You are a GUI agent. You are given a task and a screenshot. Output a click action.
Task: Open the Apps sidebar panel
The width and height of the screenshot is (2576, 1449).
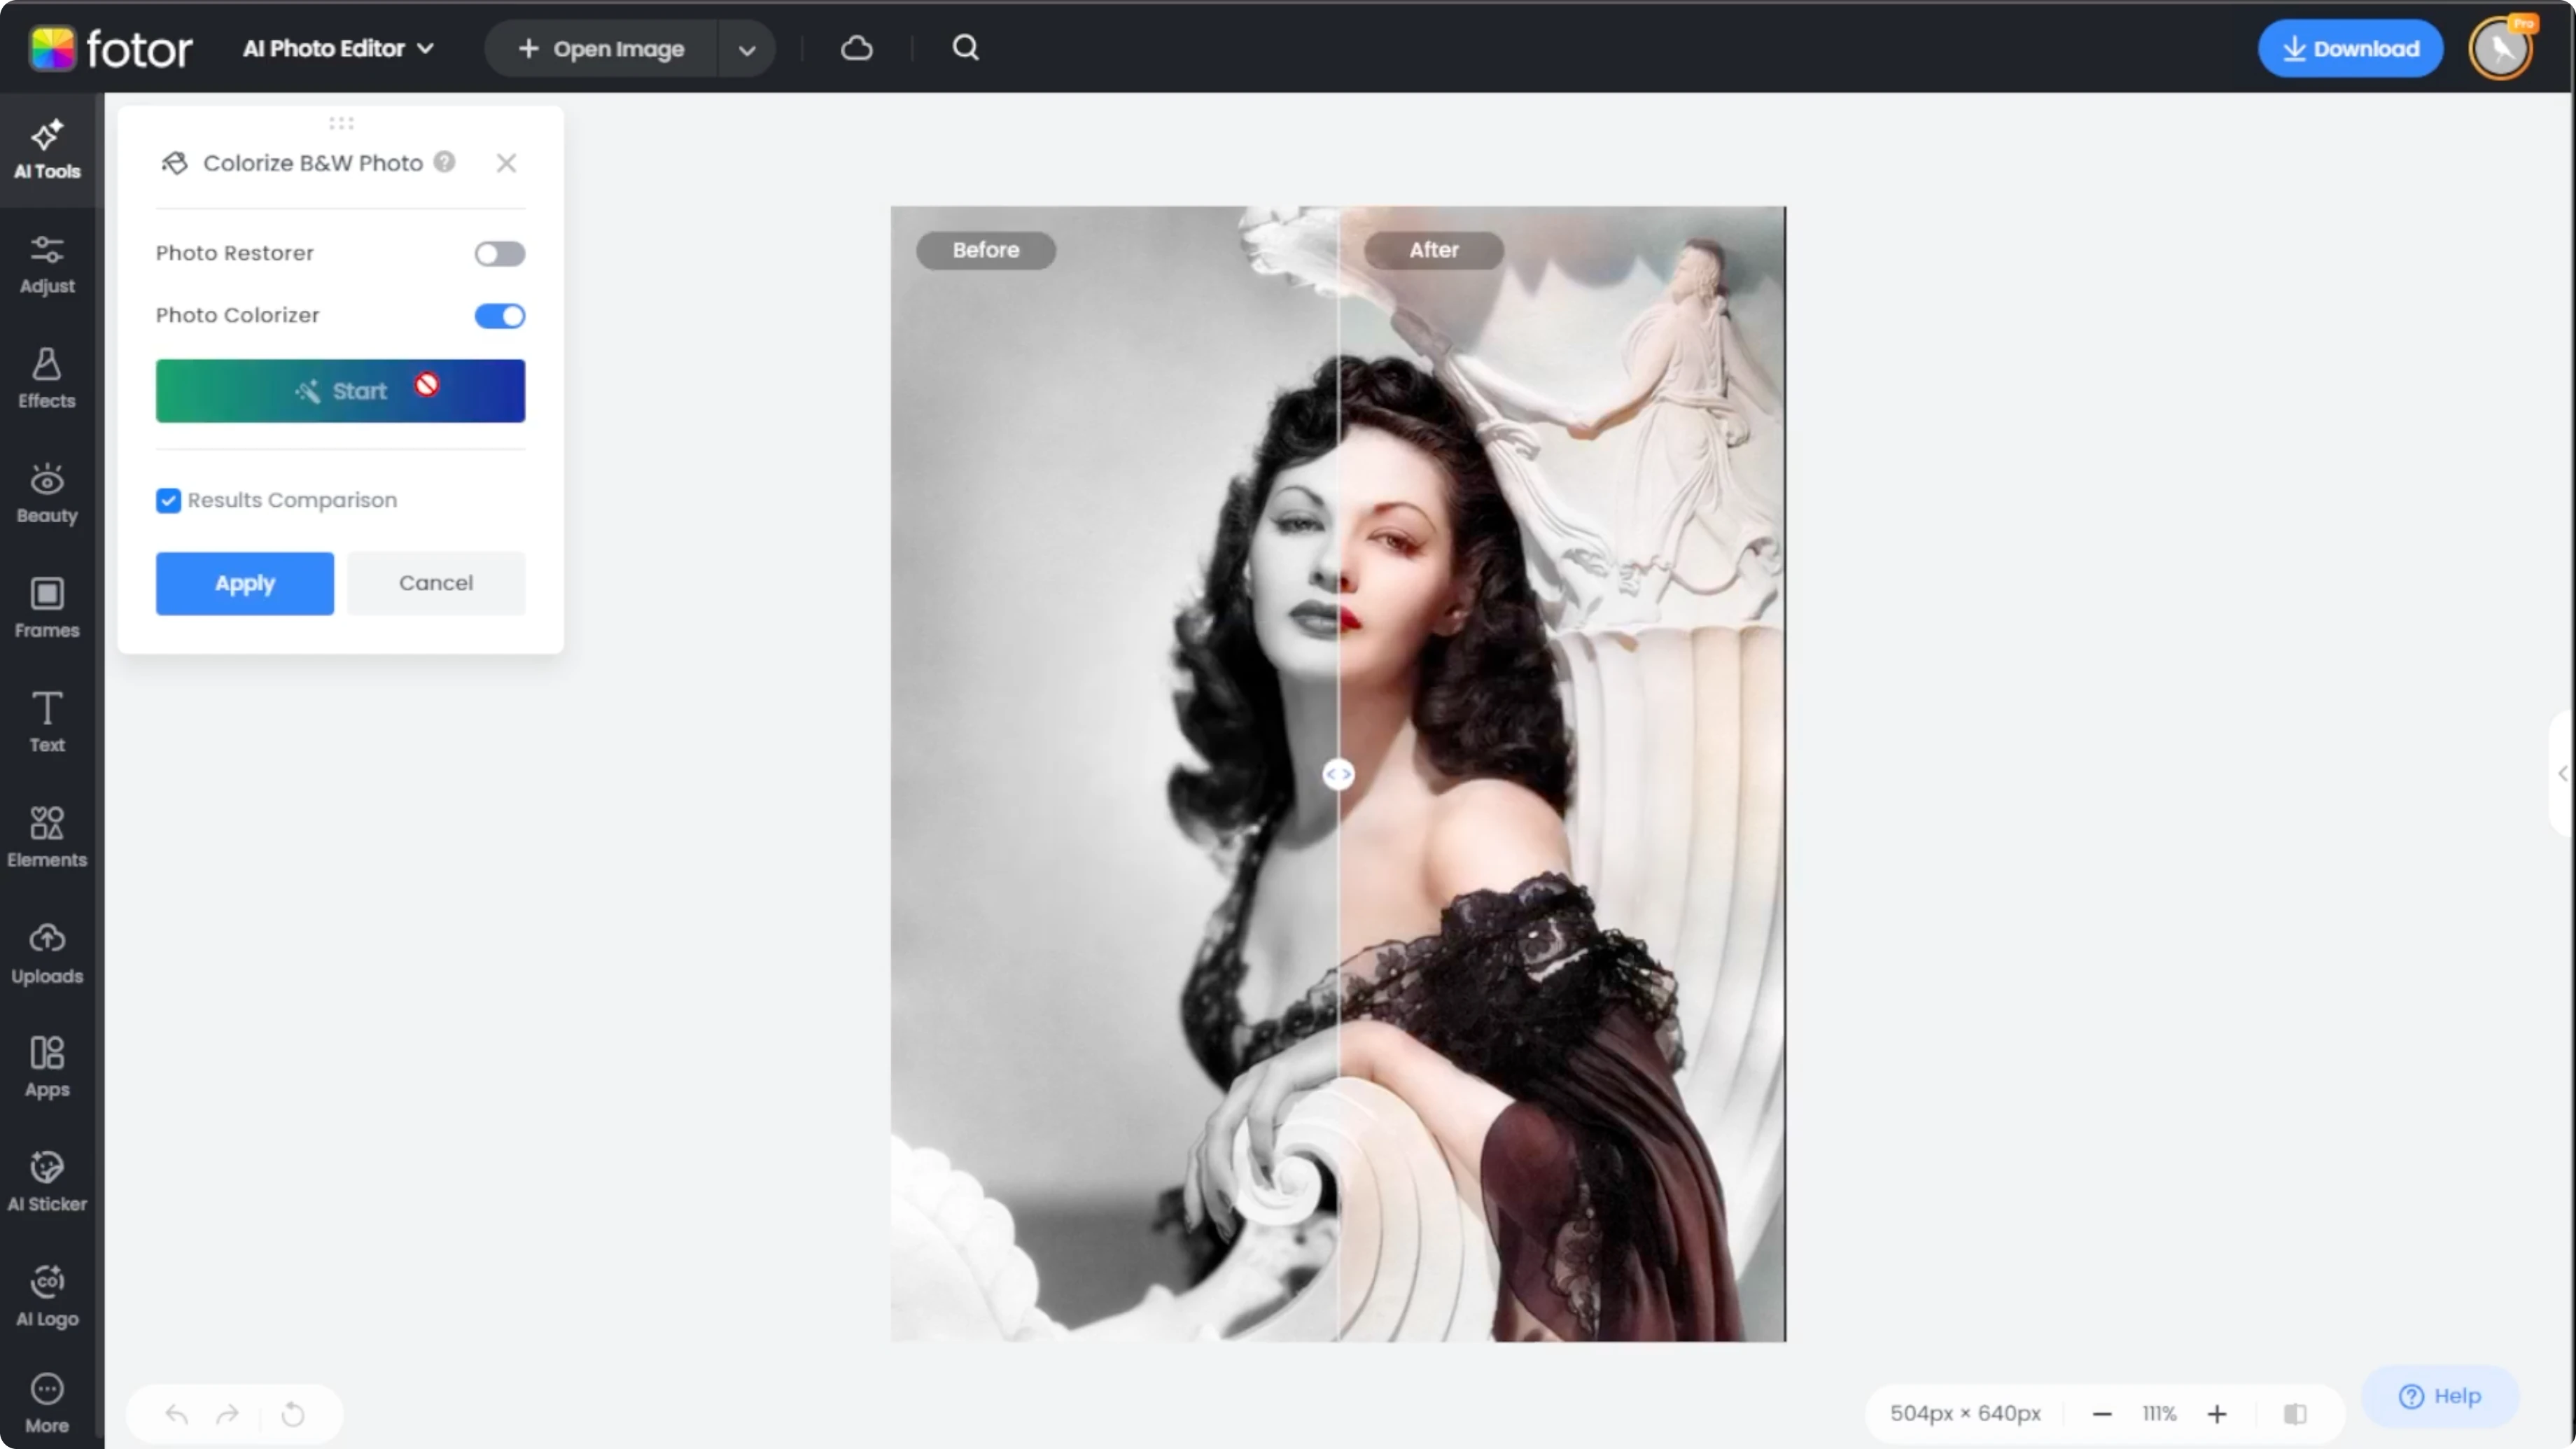pyautogui.click(x=47, y=1068)
